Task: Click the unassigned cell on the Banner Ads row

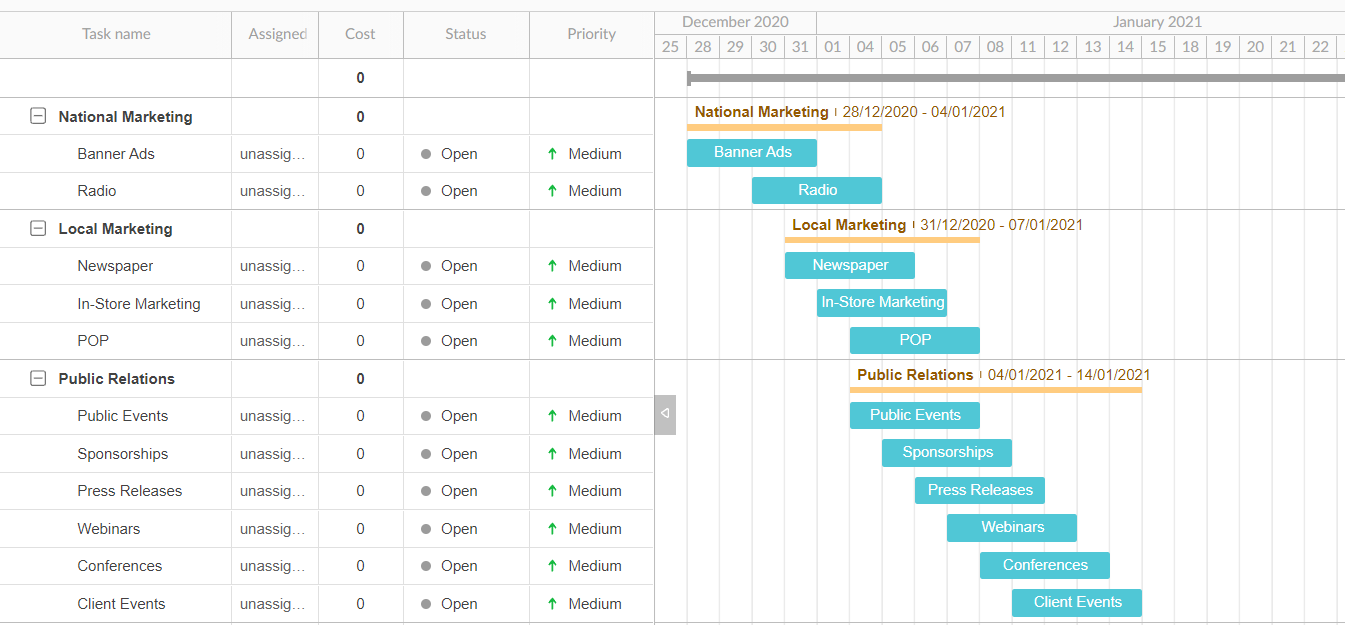Action: coord(274,153)
